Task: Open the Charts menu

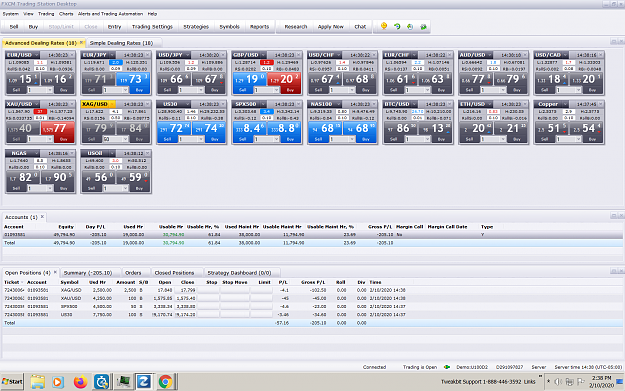Action: point(66,14)
